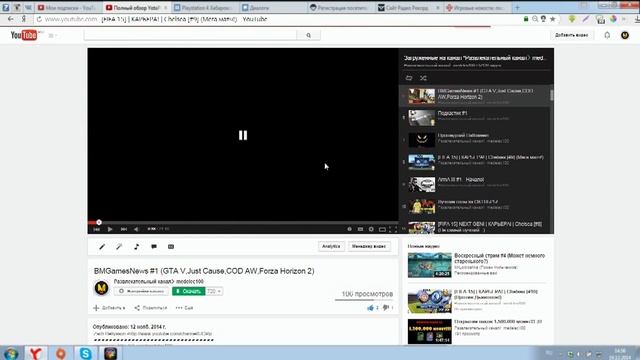Switch to the gaming news tab
Image resolution: width=640 pixels, height=360 pixels.
point(477,8)
